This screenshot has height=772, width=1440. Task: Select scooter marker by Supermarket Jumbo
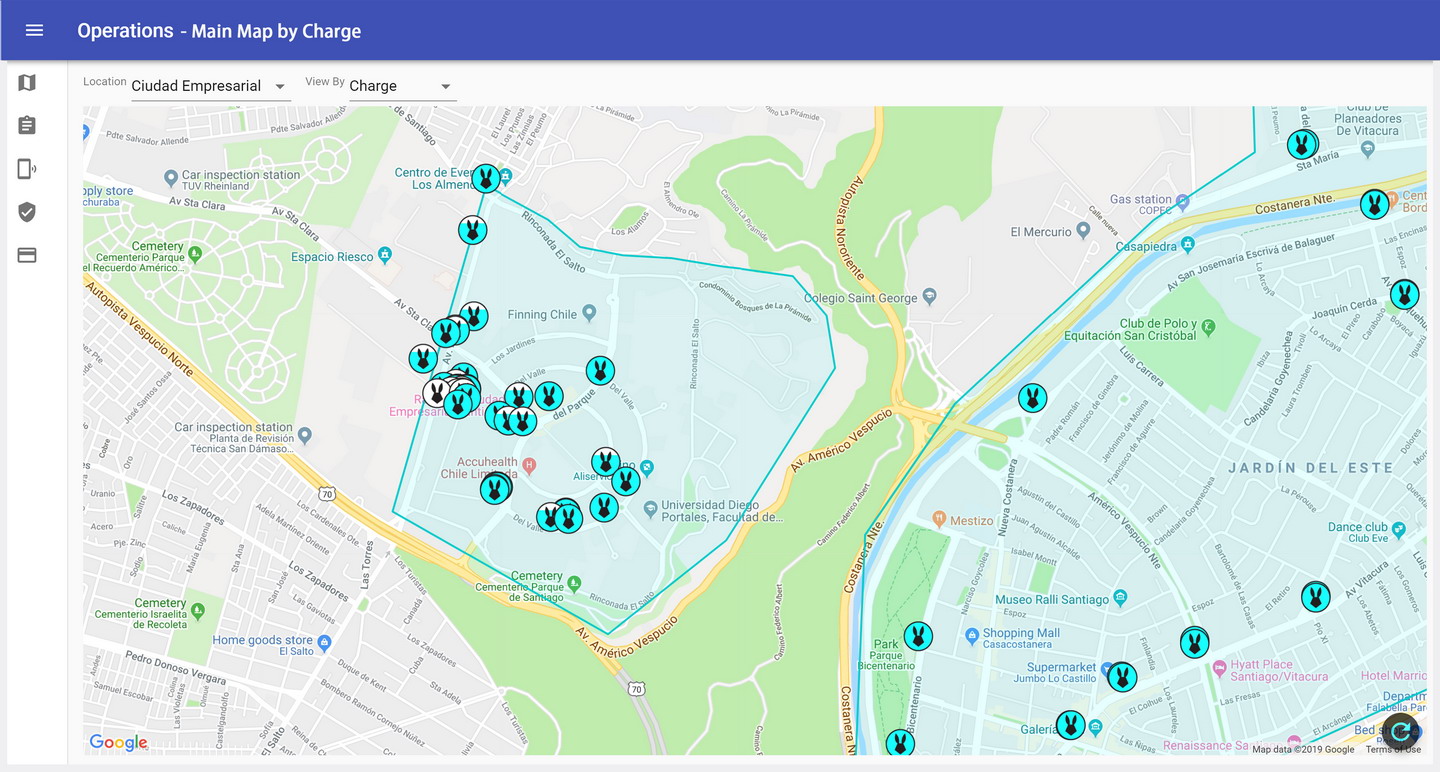click(x=1122, y=677)
